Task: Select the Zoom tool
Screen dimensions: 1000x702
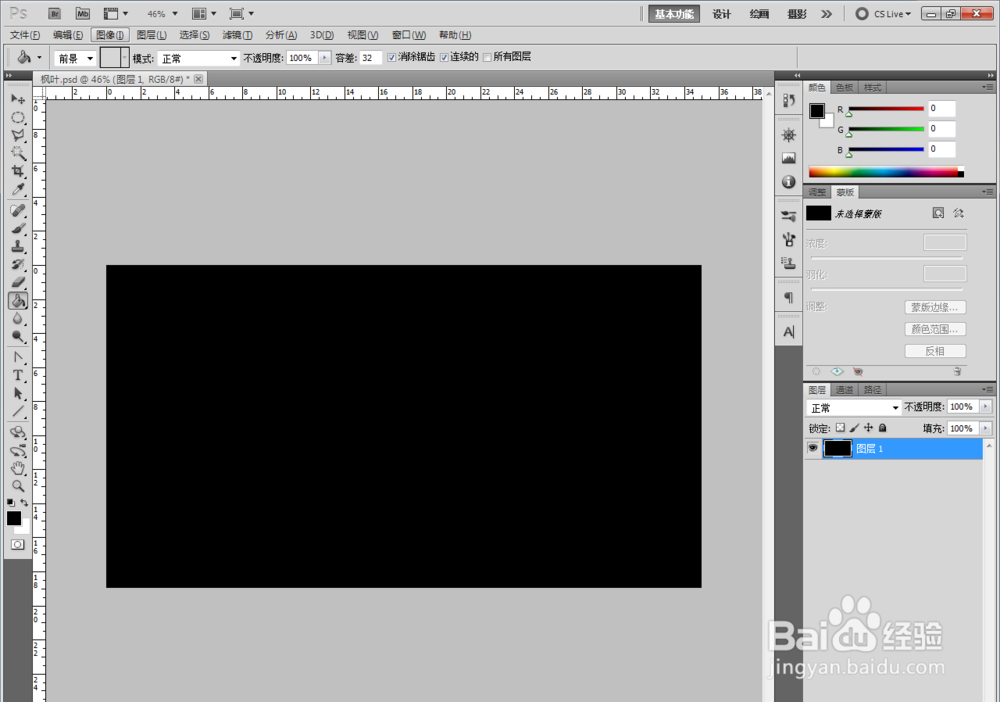Action: (18, 486)
